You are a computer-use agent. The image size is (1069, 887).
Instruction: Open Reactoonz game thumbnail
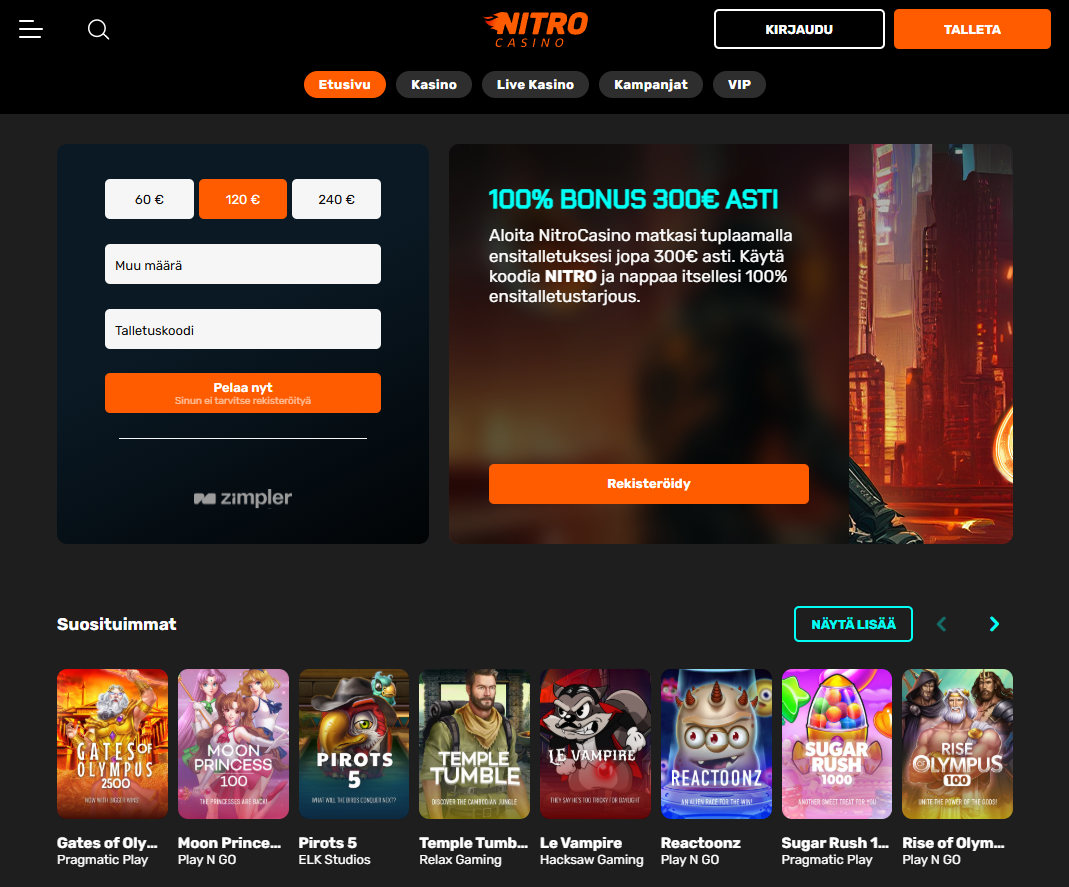[x=716, y=744]
